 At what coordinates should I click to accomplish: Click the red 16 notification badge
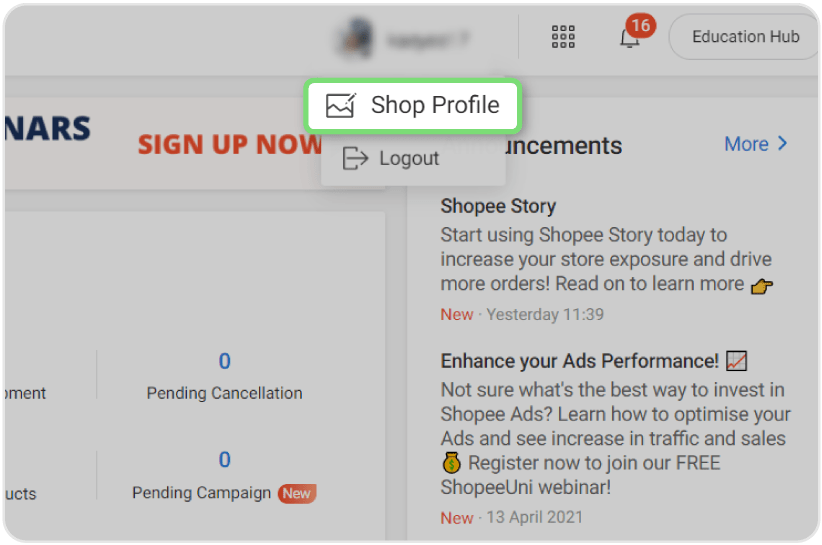point(641,25)
